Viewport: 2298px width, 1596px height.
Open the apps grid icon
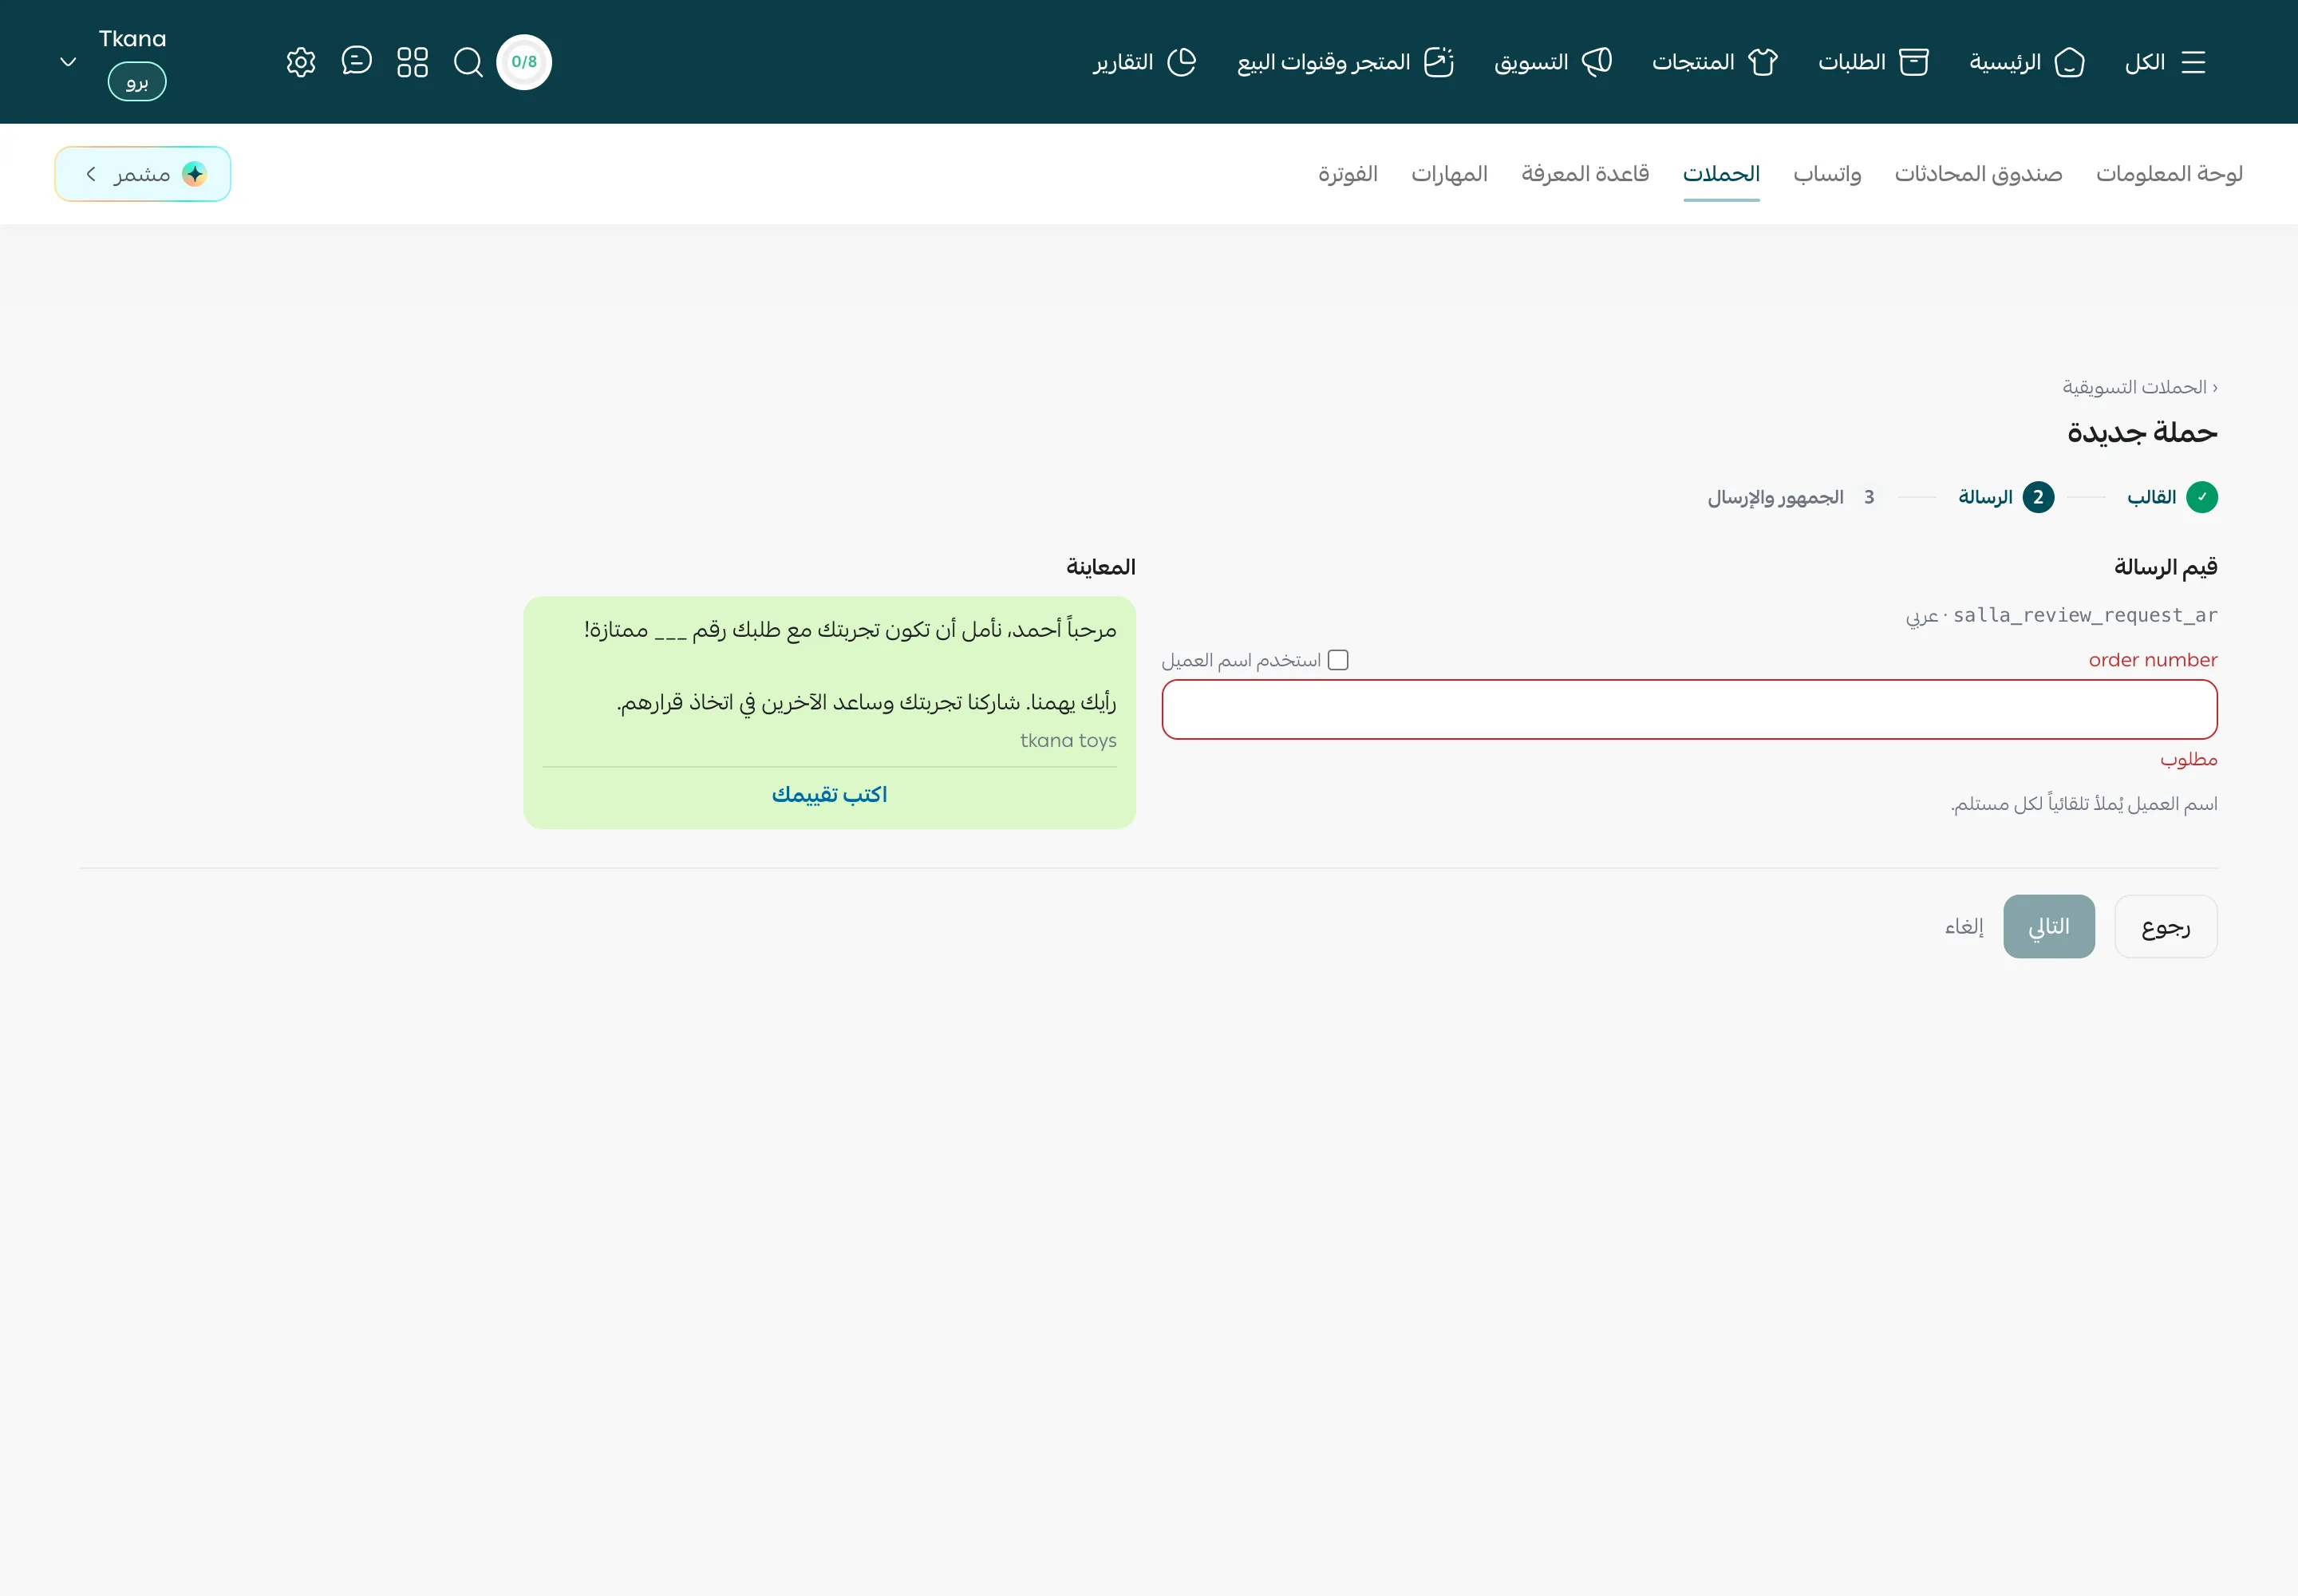pos(412,62)
